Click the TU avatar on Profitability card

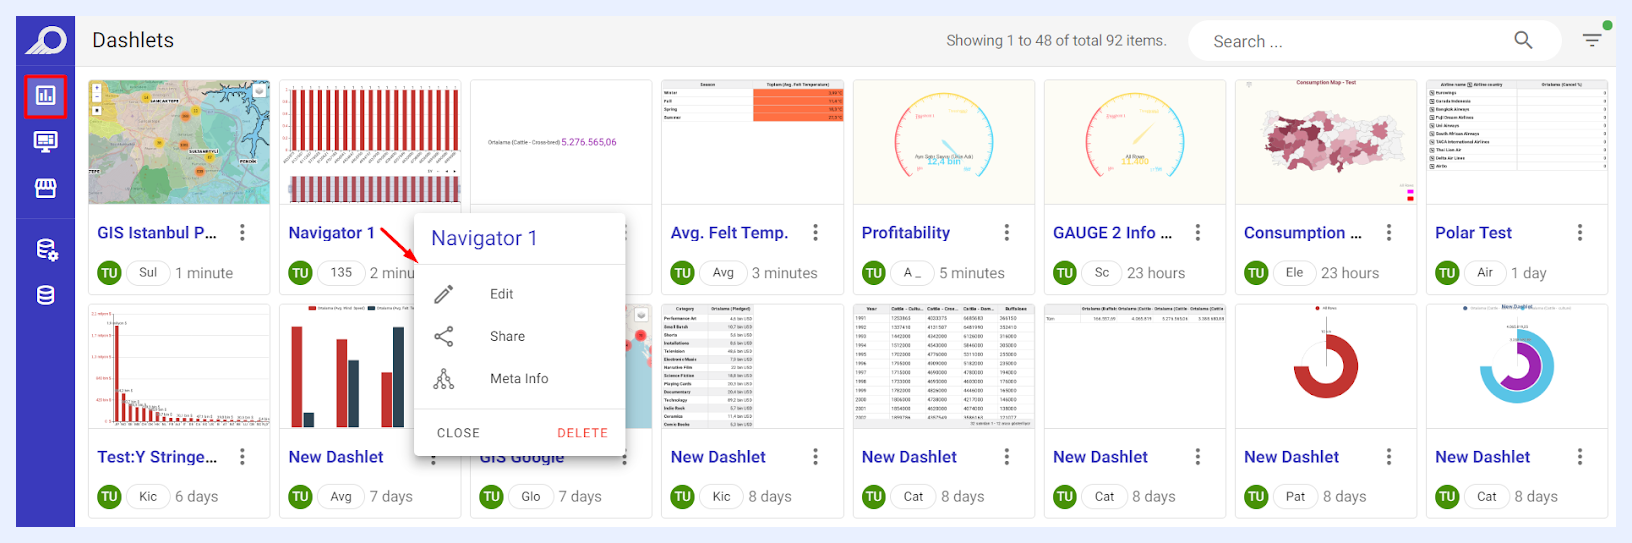pos(874,273)
